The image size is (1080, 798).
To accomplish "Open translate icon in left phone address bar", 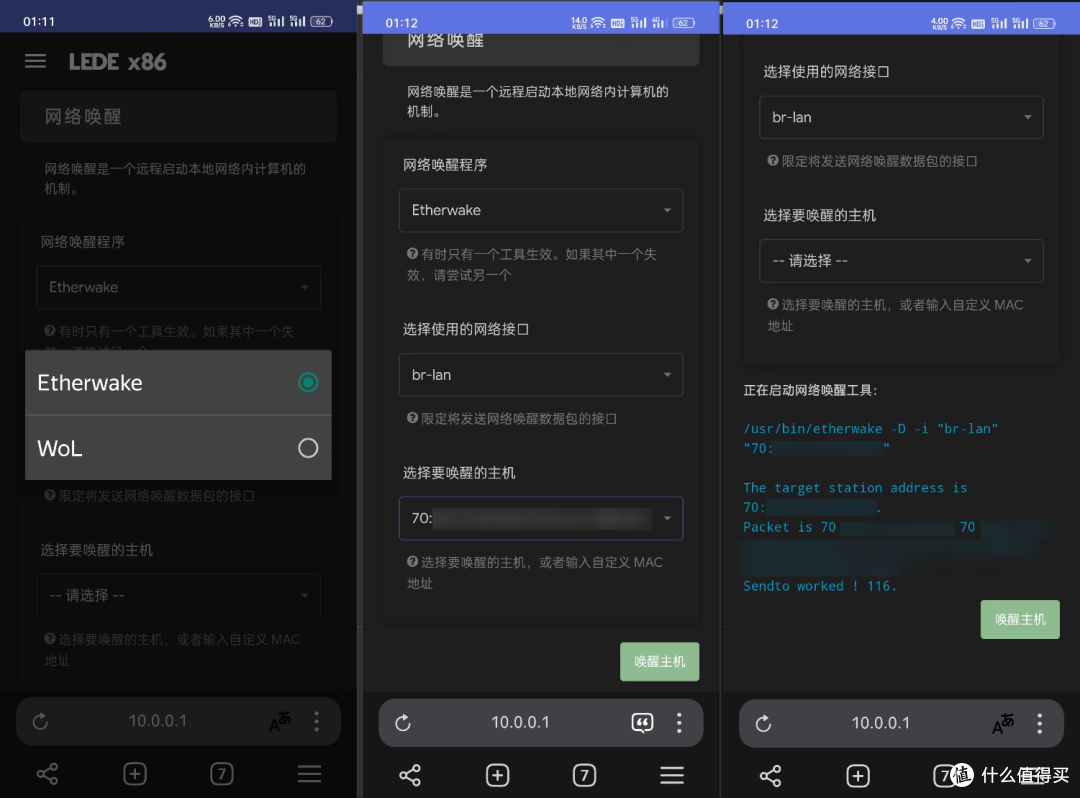I will click(x=280, y=722).
